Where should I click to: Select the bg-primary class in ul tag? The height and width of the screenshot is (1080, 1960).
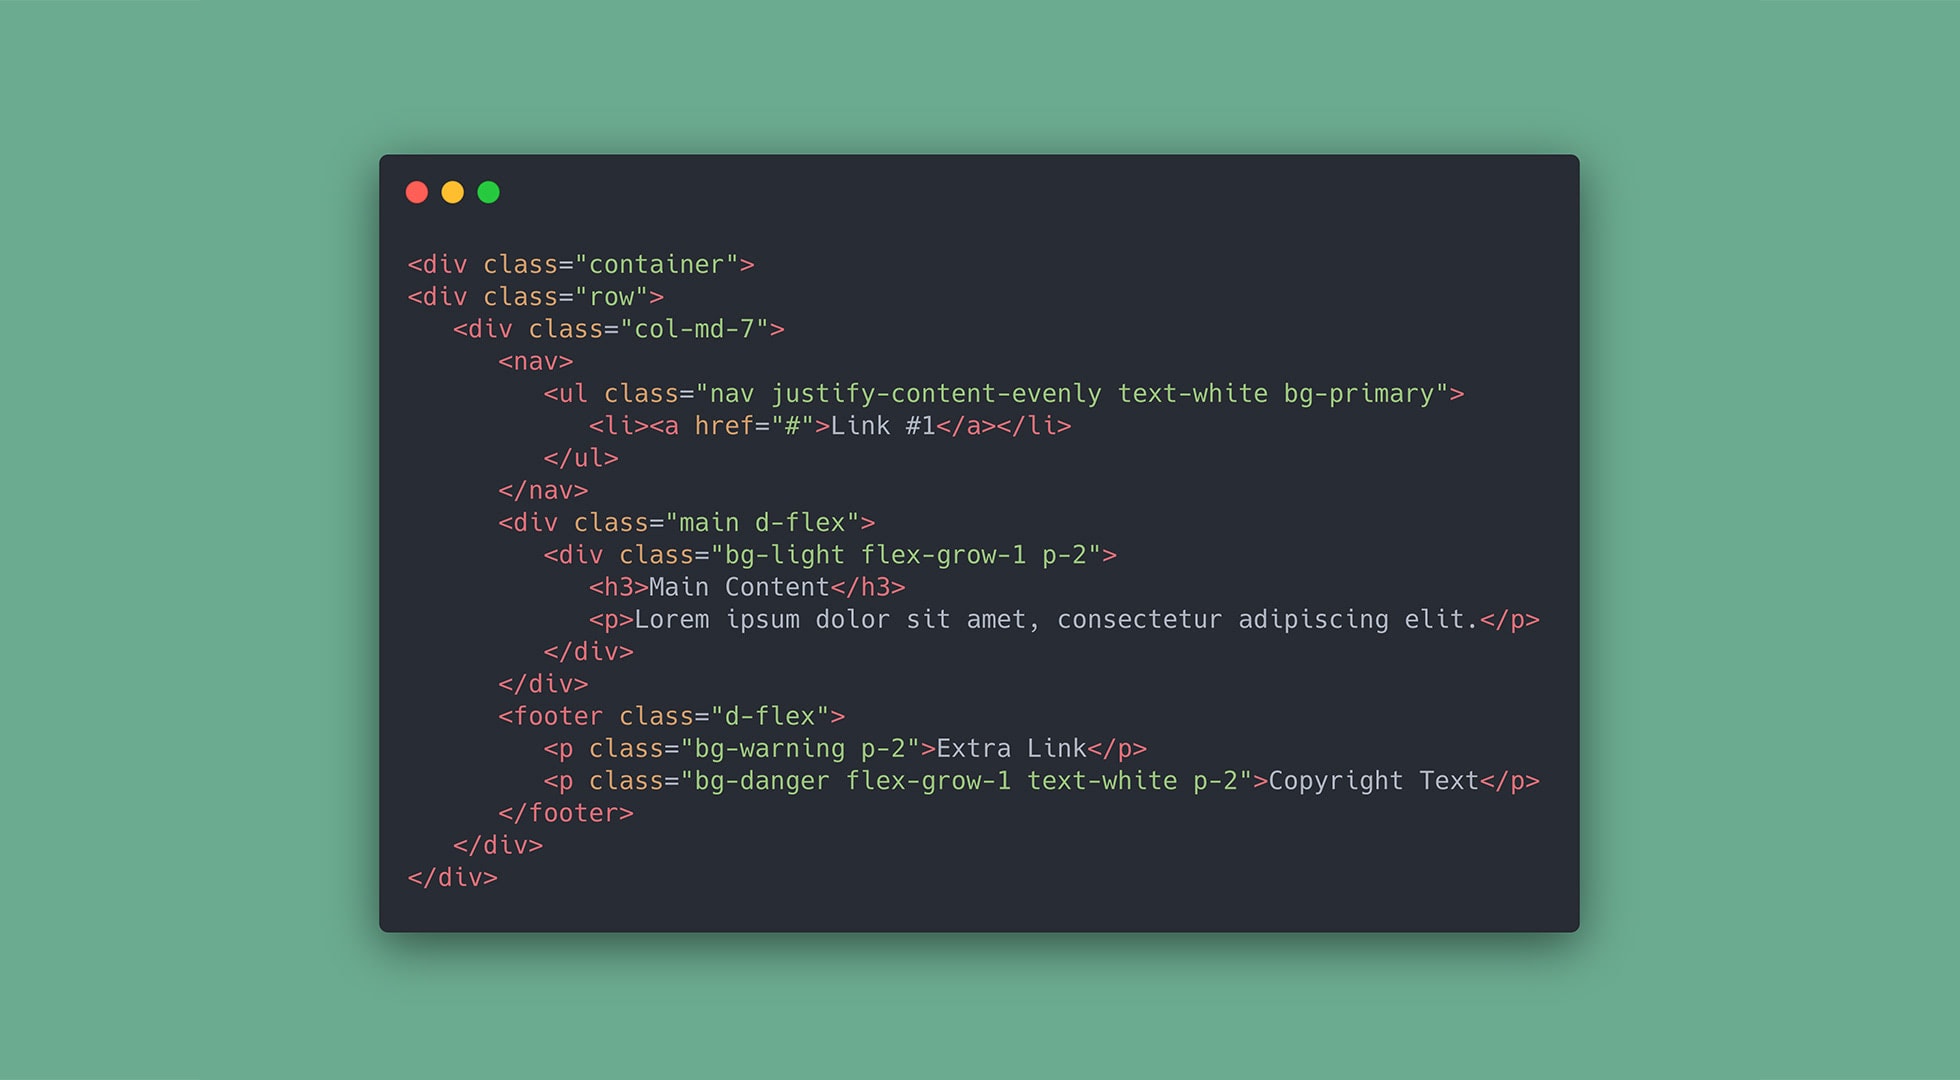[x=1343, y=394]
